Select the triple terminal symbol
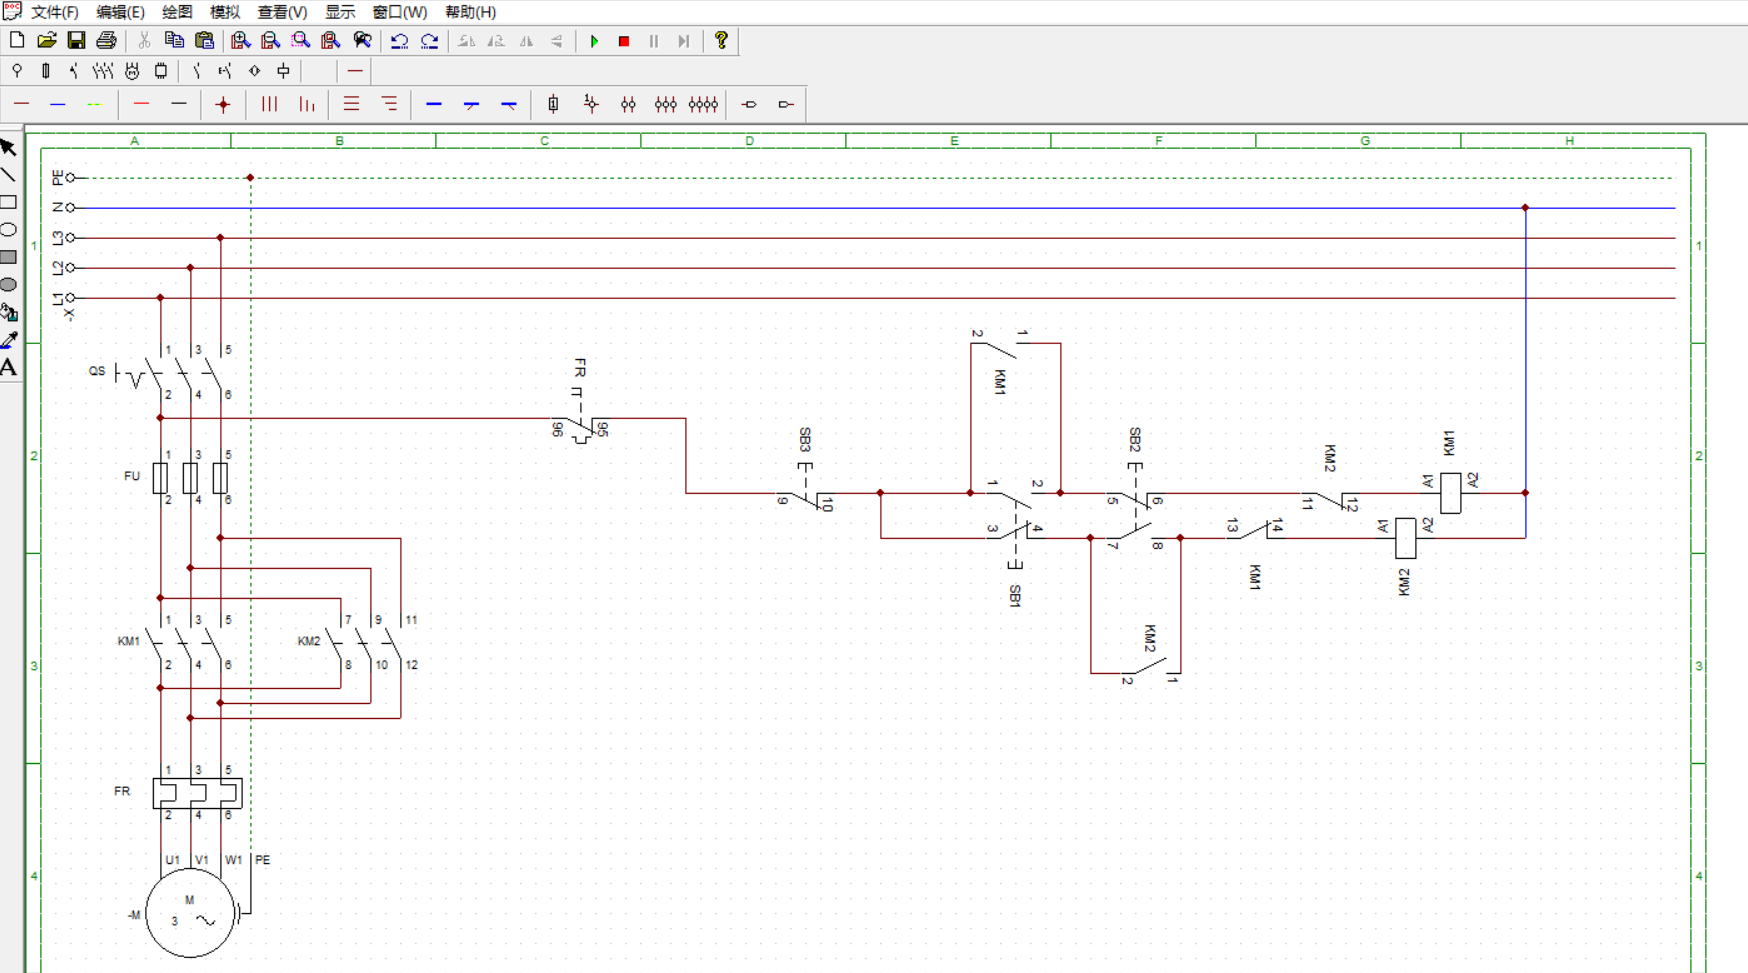Screen dimensions: 1748x973 (x=665, y=104)
